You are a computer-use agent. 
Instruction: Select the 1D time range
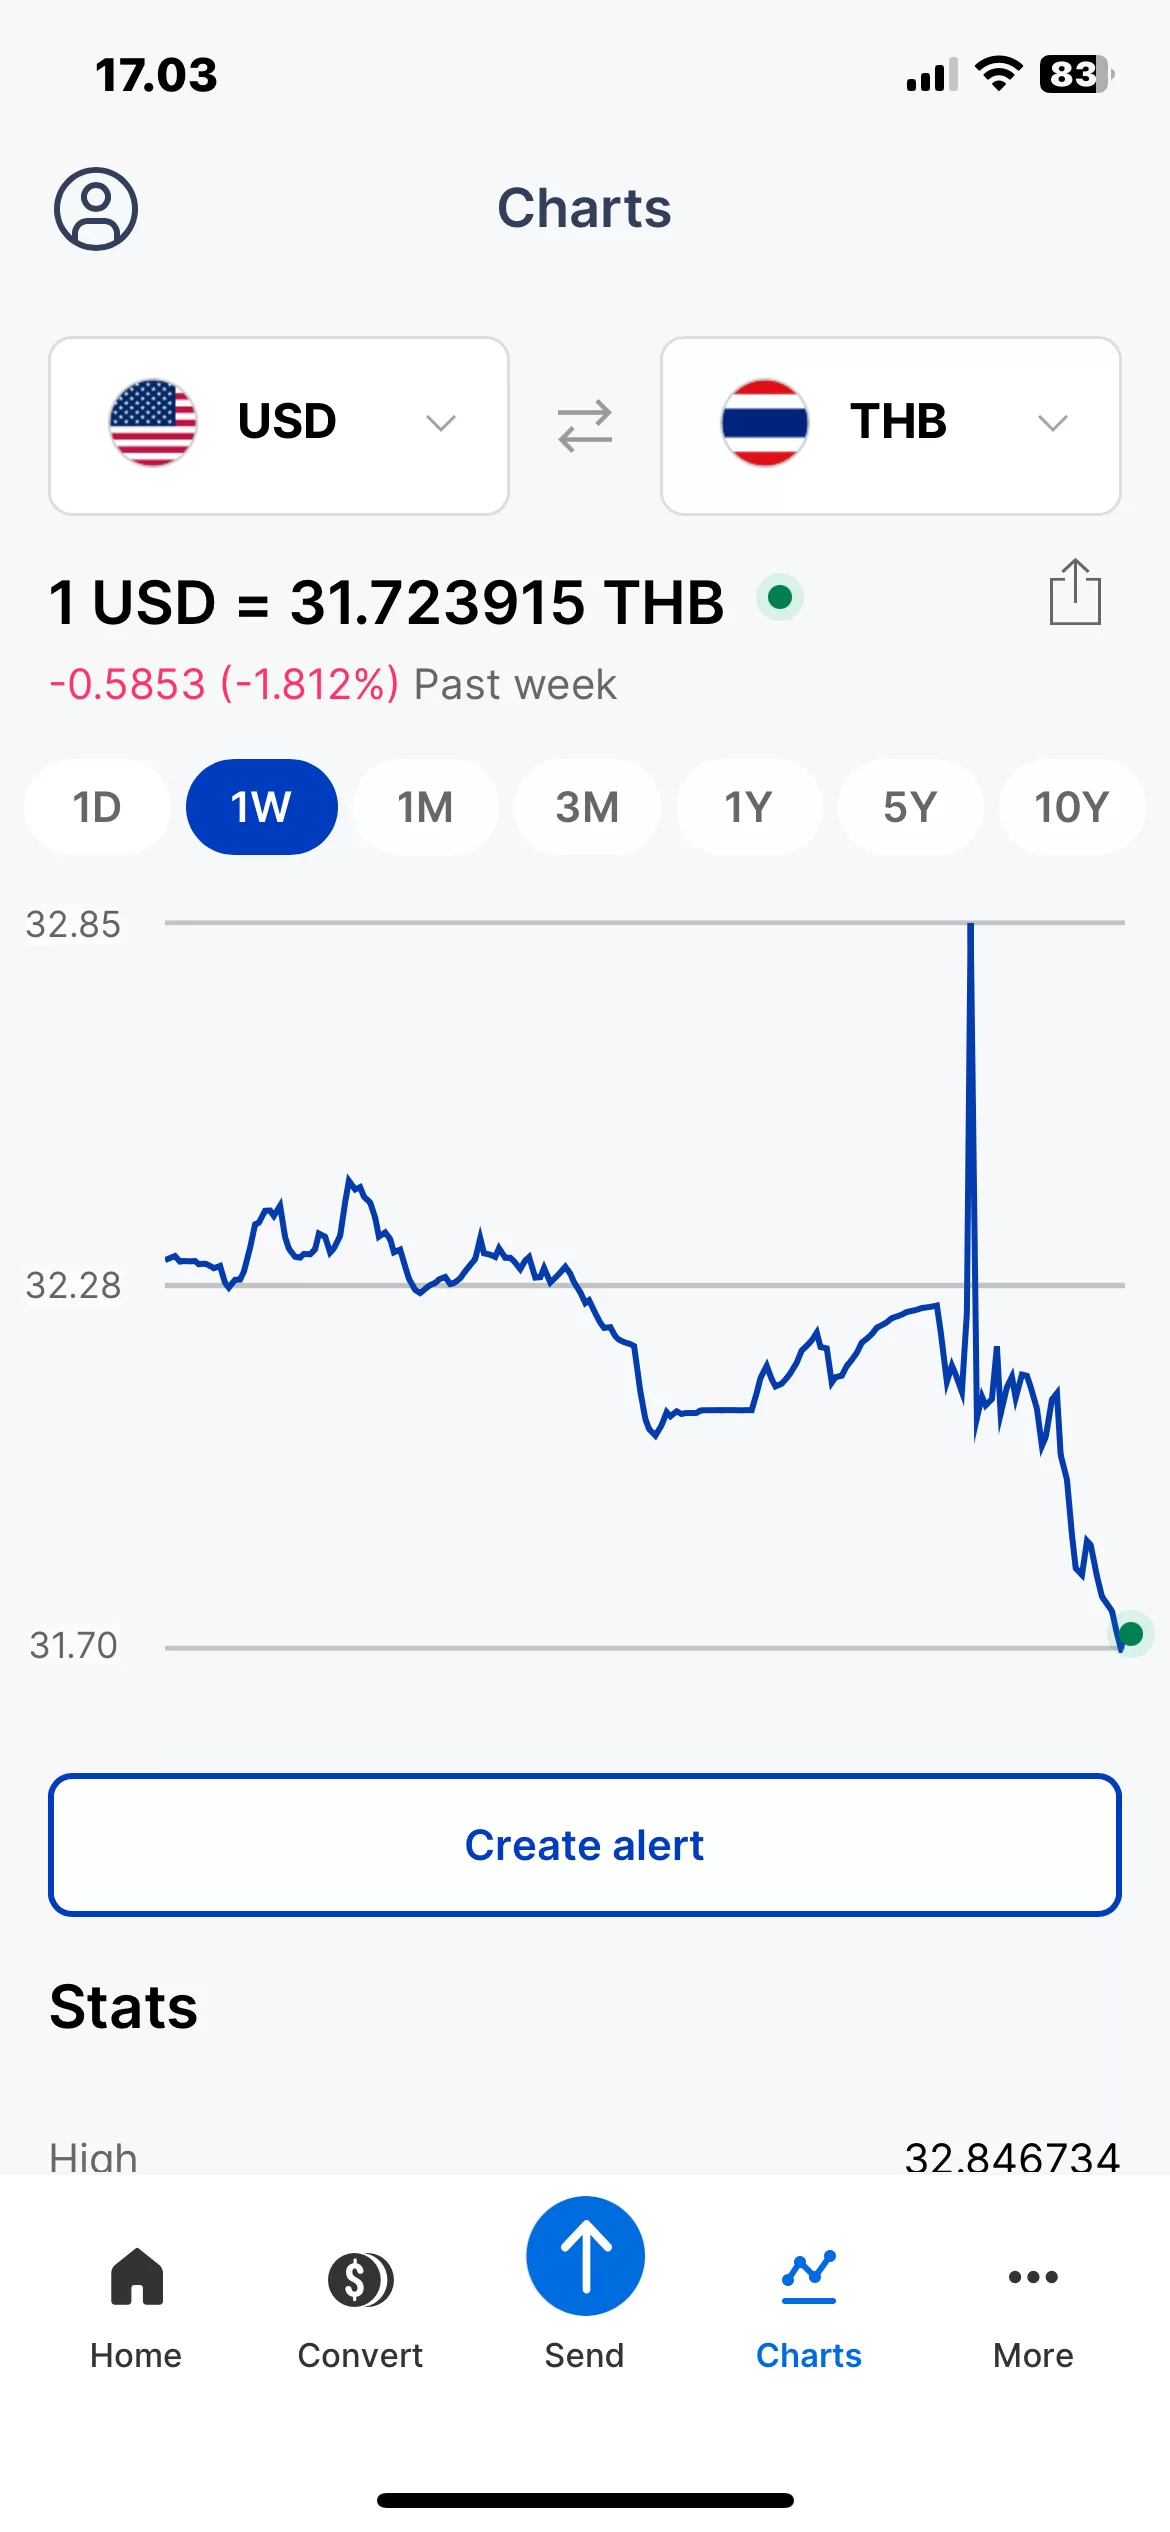click(x=97, y=807)
